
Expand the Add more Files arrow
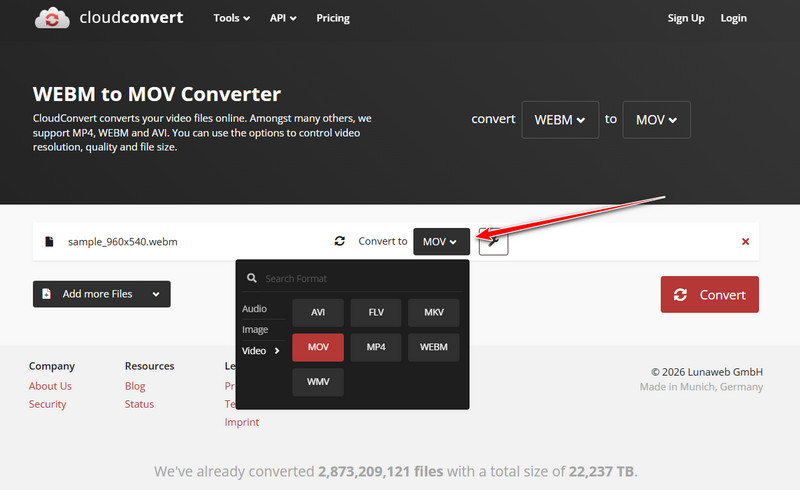point(156,294)
